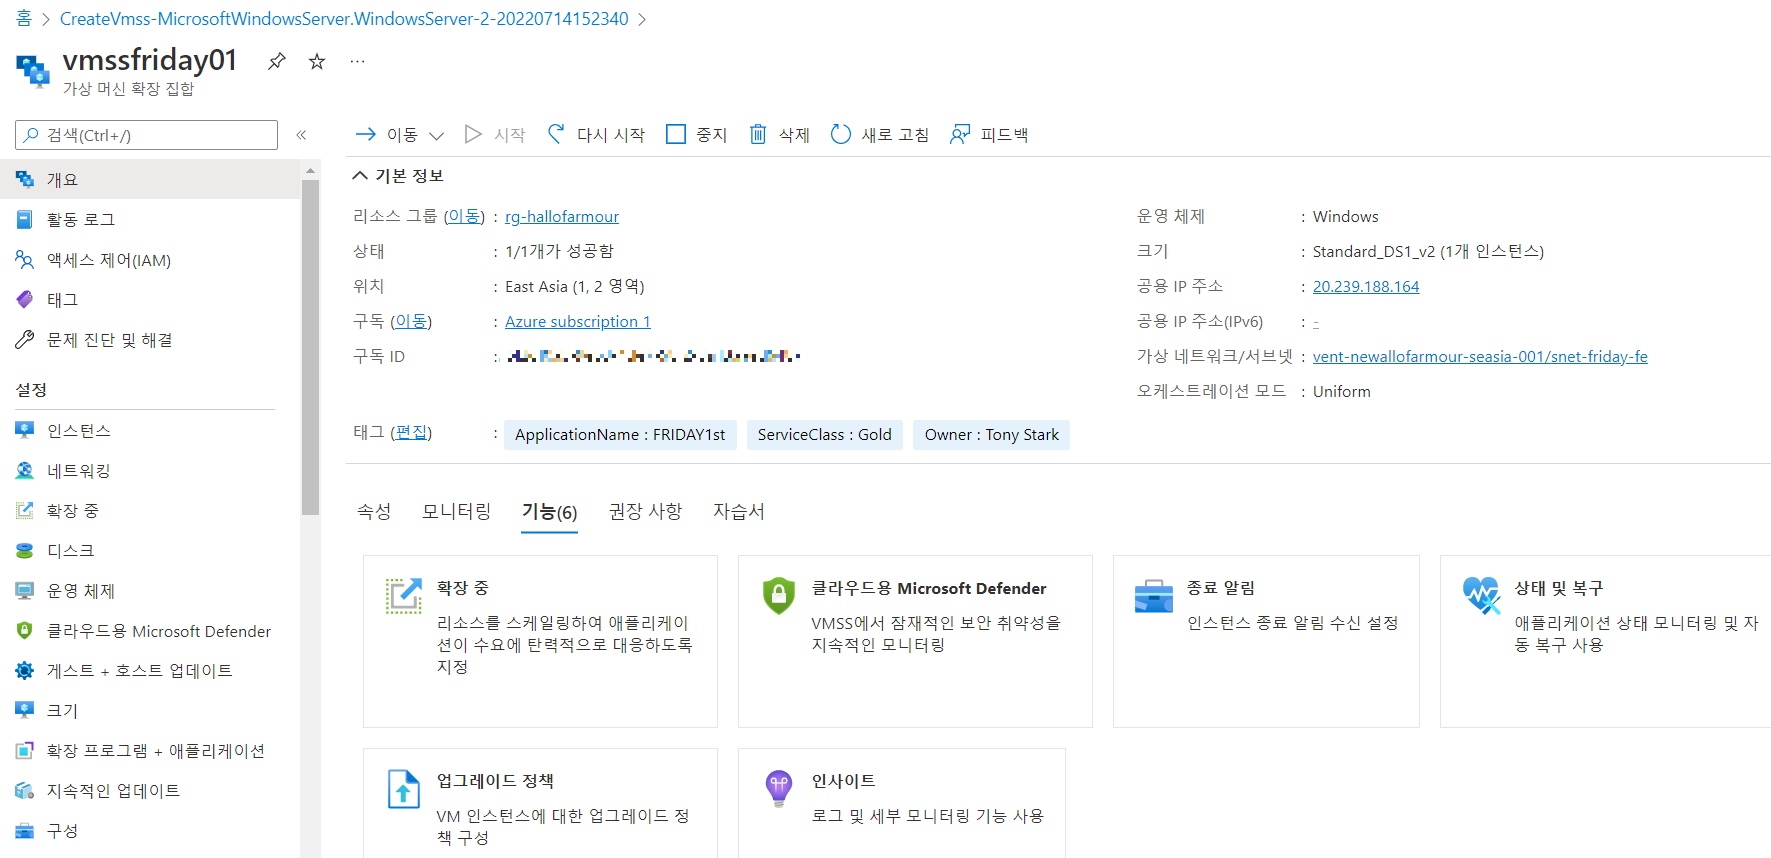Switch to the 모니터링 tab

tap(456, 511)
